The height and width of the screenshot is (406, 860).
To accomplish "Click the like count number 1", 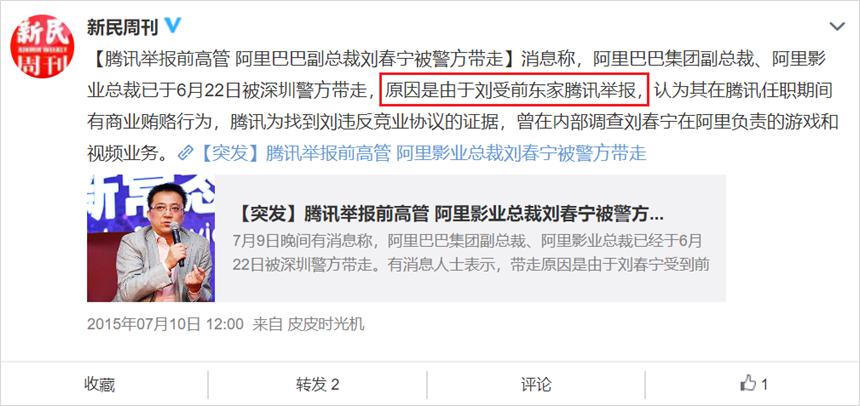I will click(765, 385).
